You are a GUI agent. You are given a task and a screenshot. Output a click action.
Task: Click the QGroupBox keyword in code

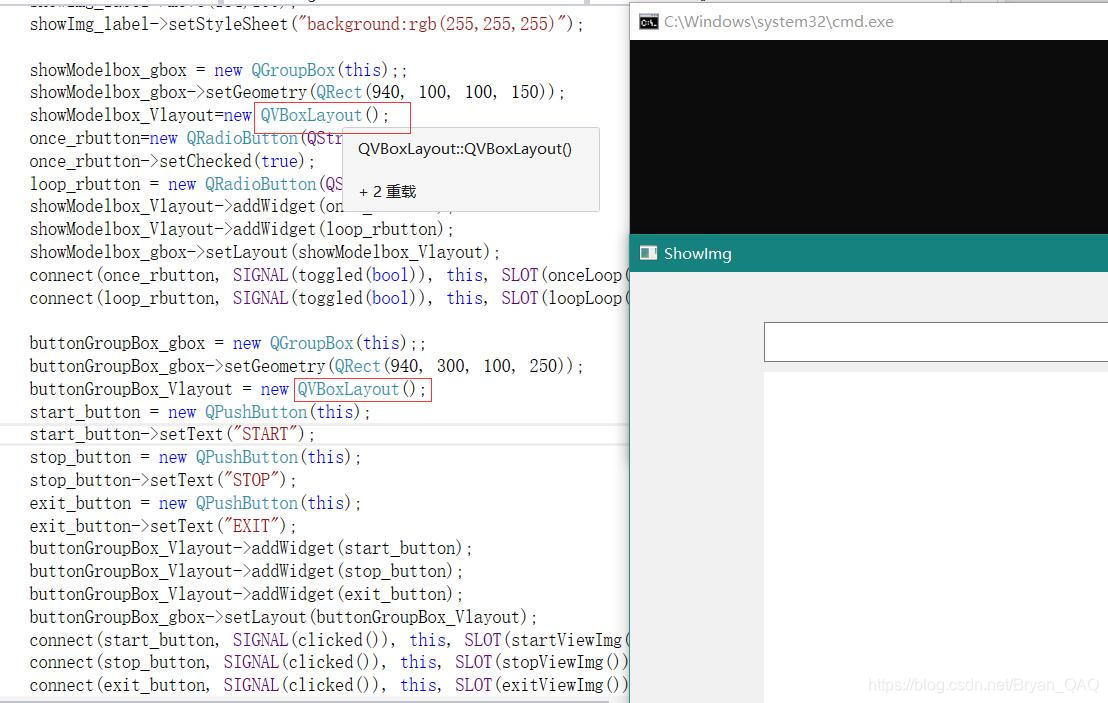[x=293, y=70]
